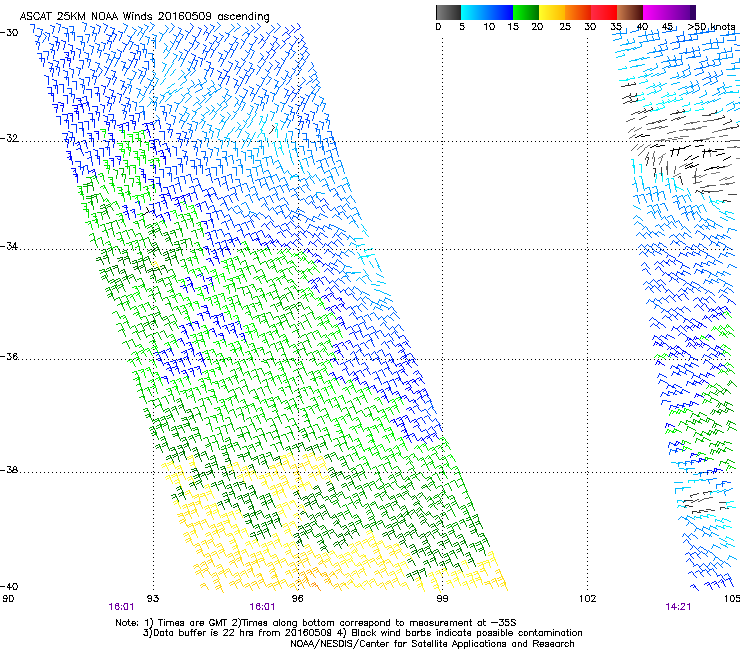Viewport: 740px width, 650px height.
Task: Click the legend label '30'
Action: pos(590,27)
